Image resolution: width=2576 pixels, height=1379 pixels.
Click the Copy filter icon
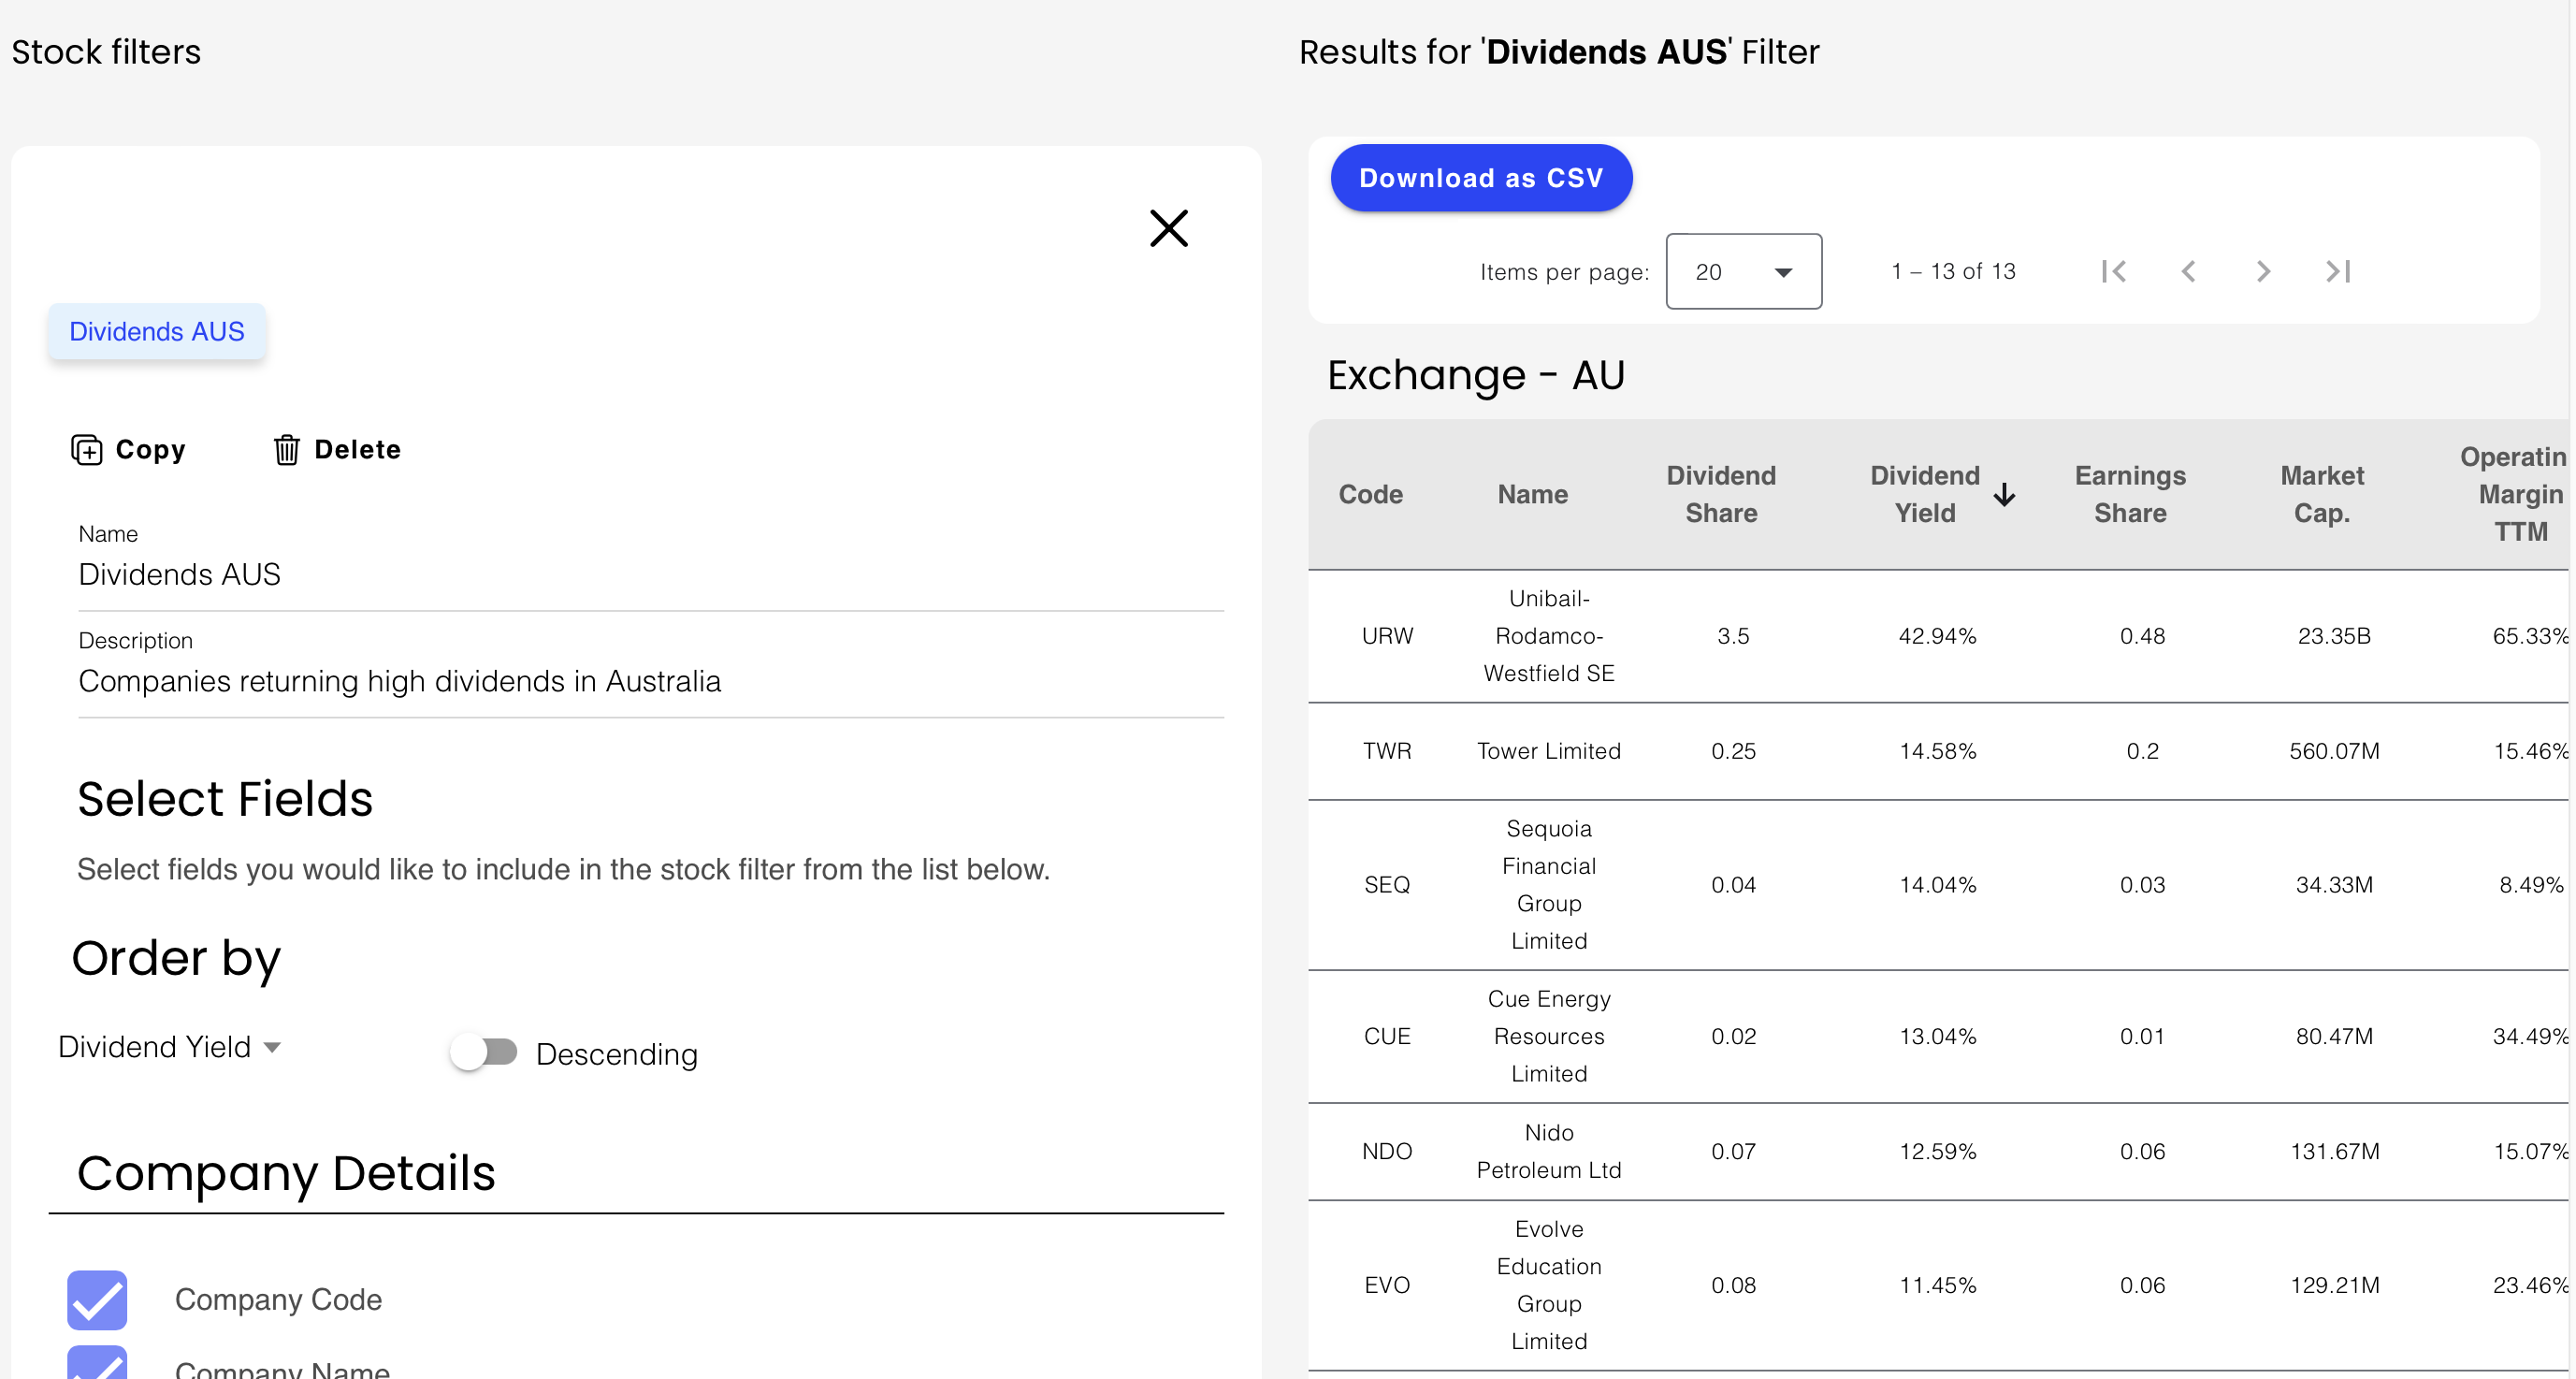[87, 450]
